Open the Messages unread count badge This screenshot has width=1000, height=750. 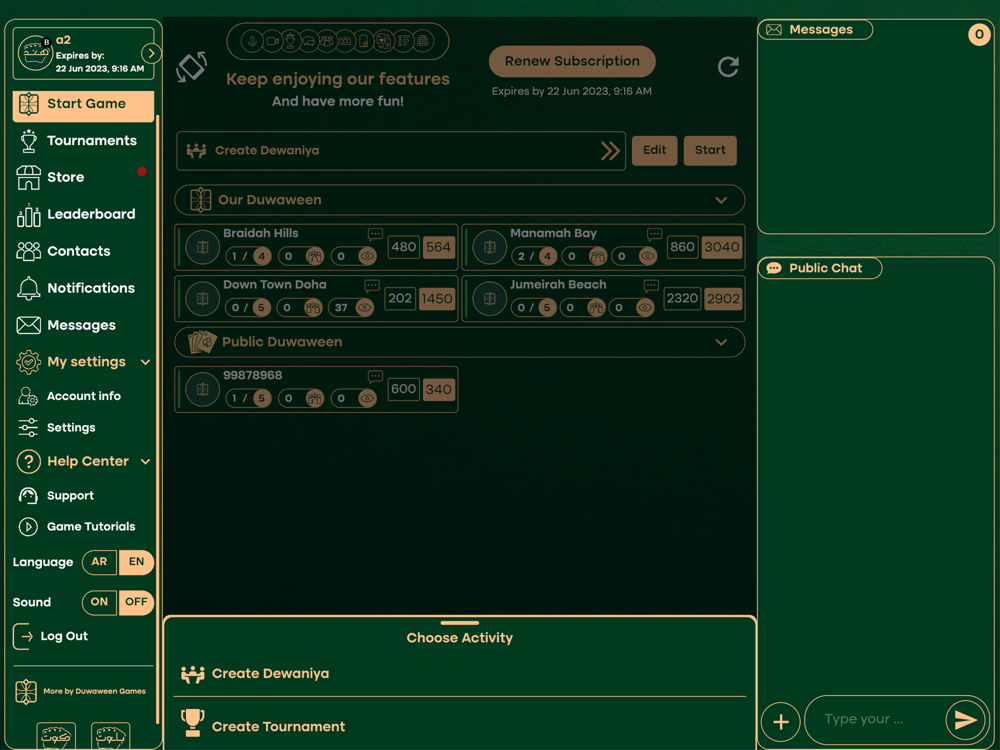(x=979, y=34)
